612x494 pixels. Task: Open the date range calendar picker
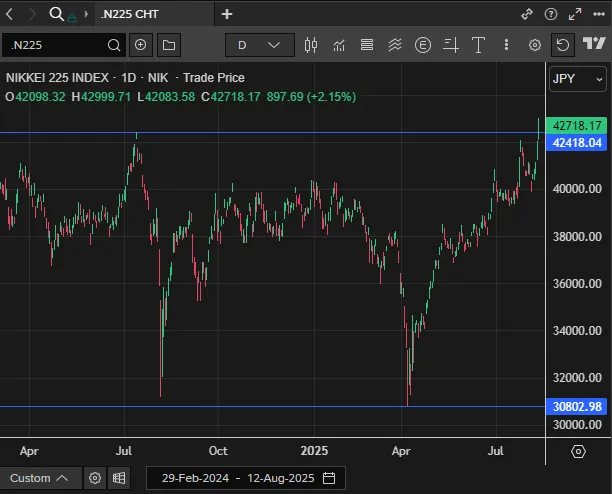329,478
